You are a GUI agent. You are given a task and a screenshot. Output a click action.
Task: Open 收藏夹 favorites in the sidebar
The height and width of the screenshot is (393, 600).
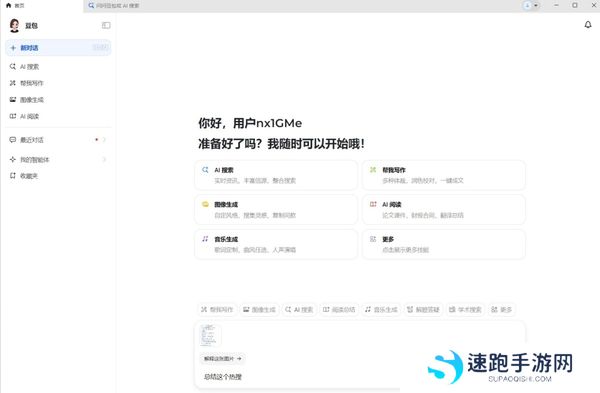pyautogui.click(x=58, y=176)
